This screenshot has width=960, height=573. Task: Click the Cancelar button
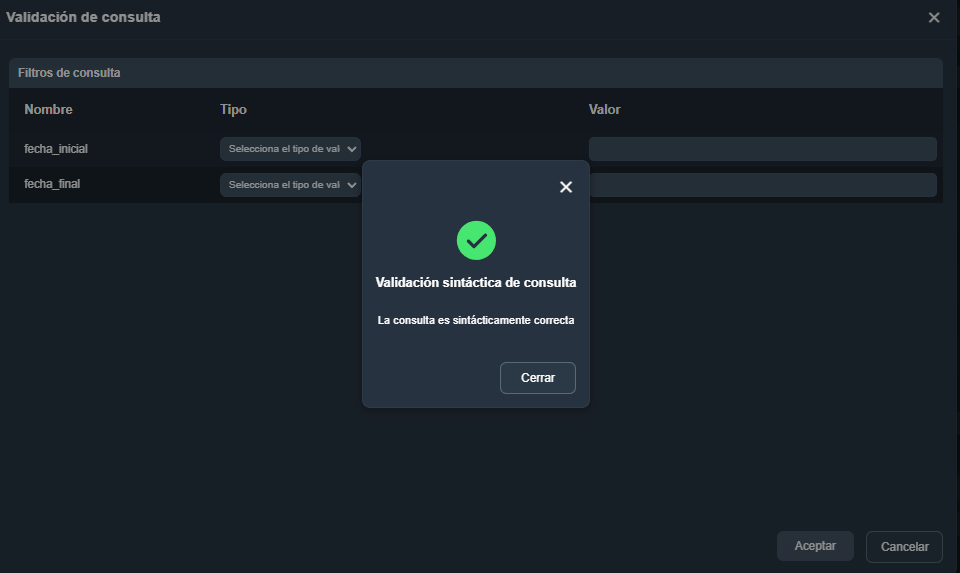pyautogui.click(x=904, y=547)
